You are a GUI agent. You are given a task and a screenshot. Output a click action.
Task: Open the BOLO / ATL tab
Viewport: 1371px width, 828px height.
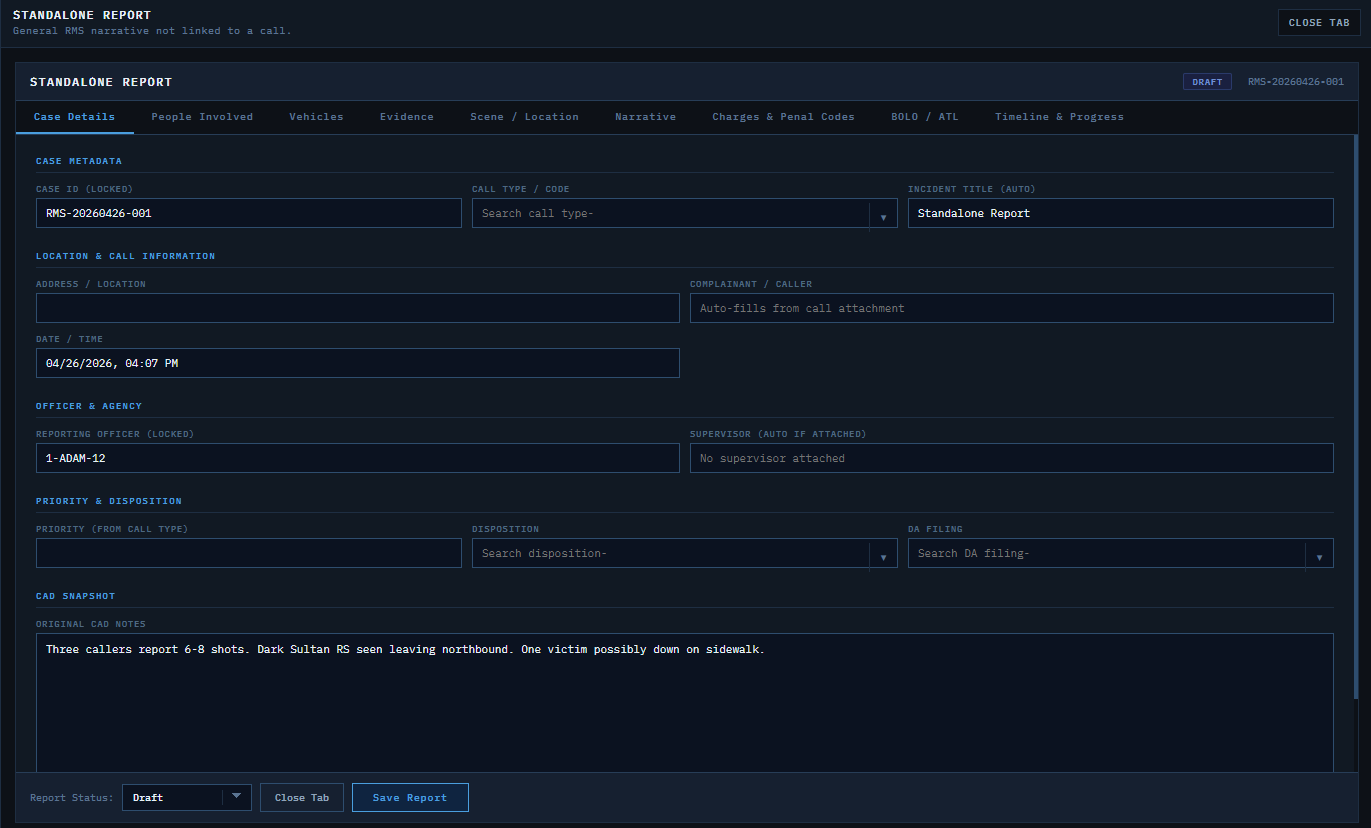[x=924, y=117]
